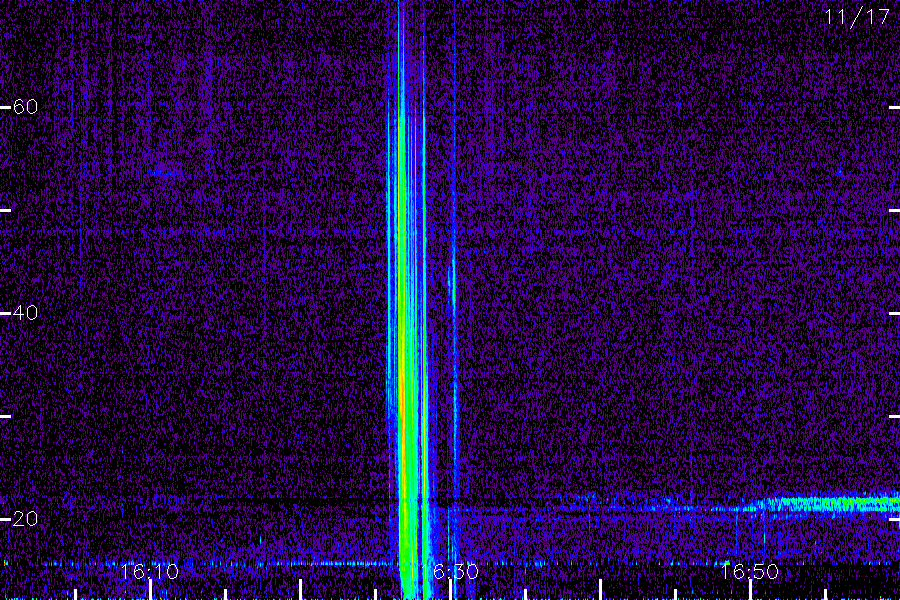Click the 11/17 date label

(x=857, y=17)
